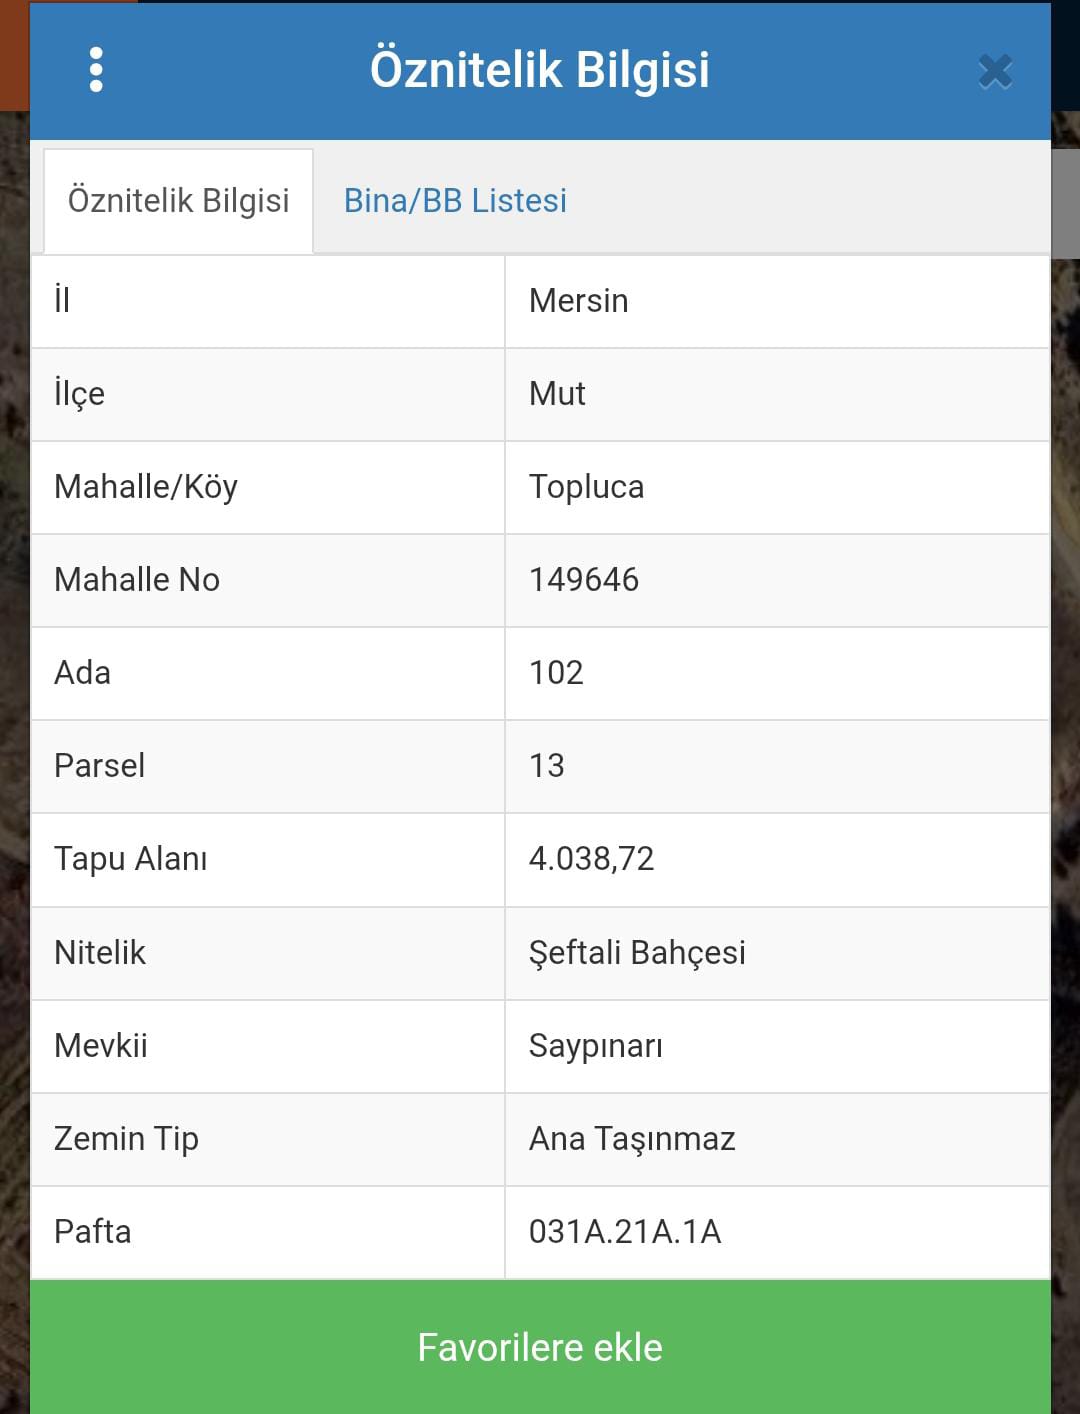Screen dimensions: 1080x1414
Task: Click the Zemin Tip row label
Action: pyautogui.click(x=126, y=1139)
